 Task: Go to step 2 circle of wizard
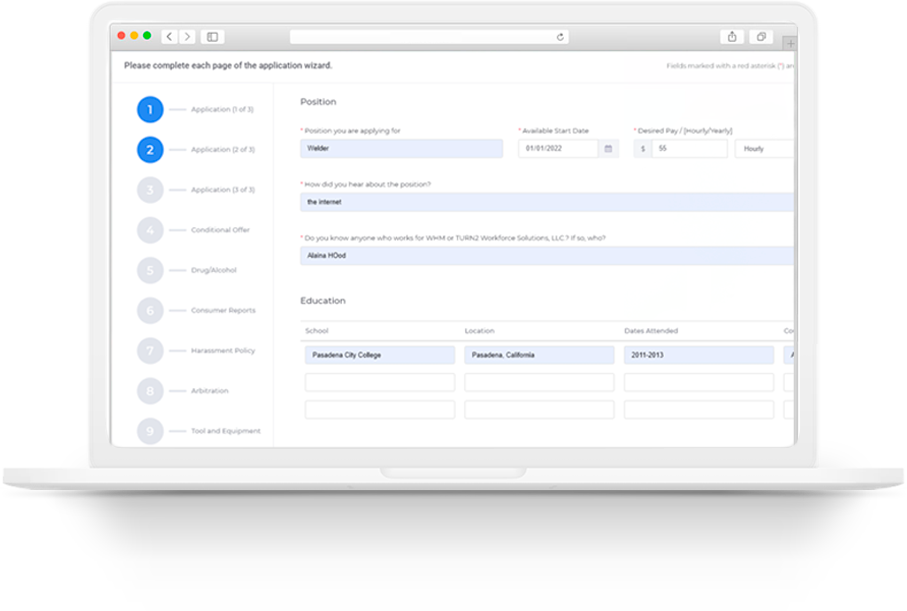pyautogui.click(x=150, y=150)
